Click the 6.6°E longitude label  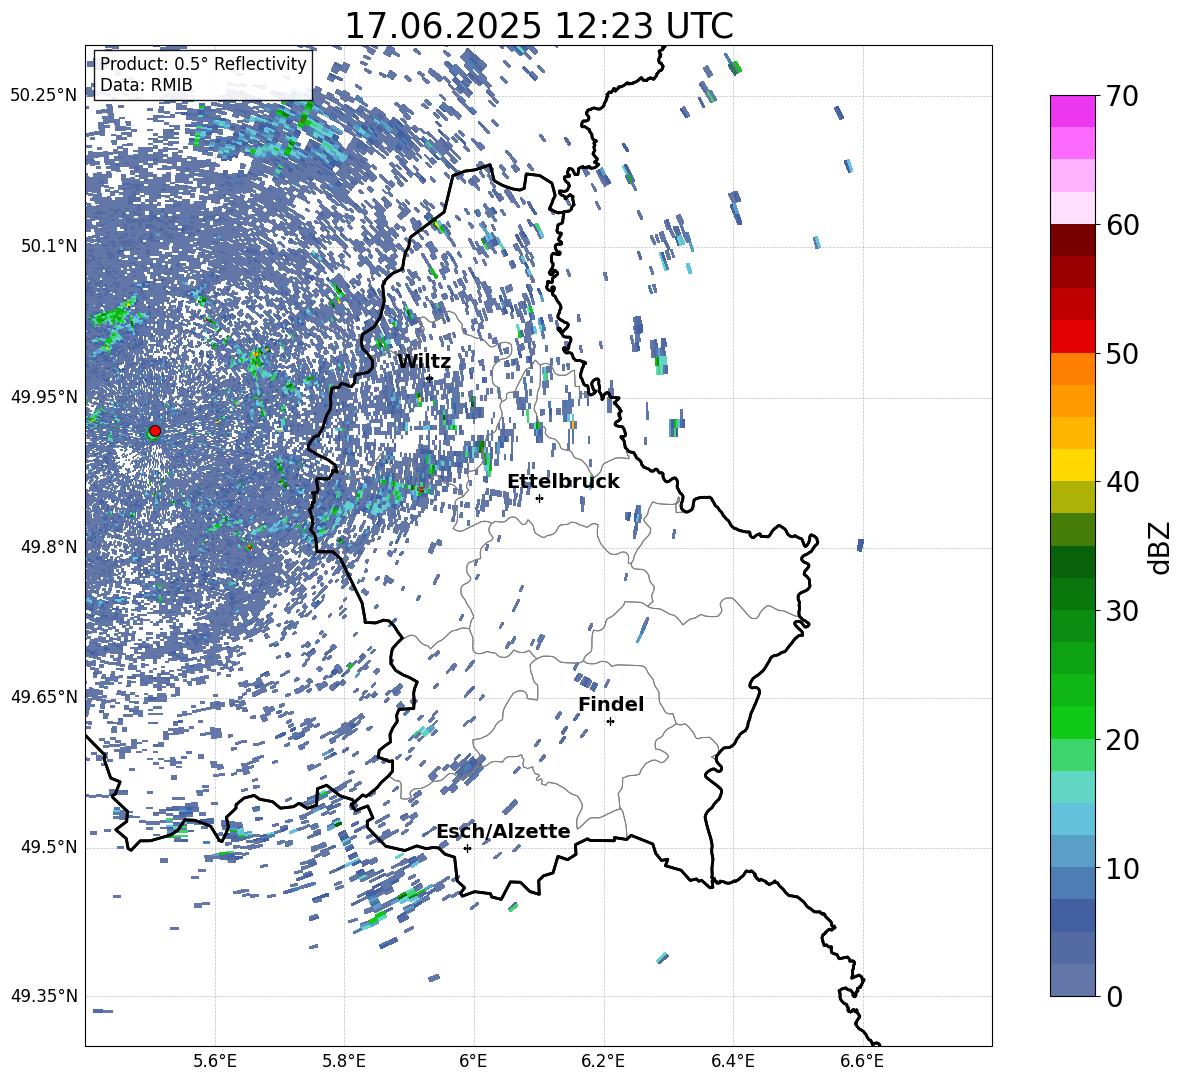[862, 1061]
